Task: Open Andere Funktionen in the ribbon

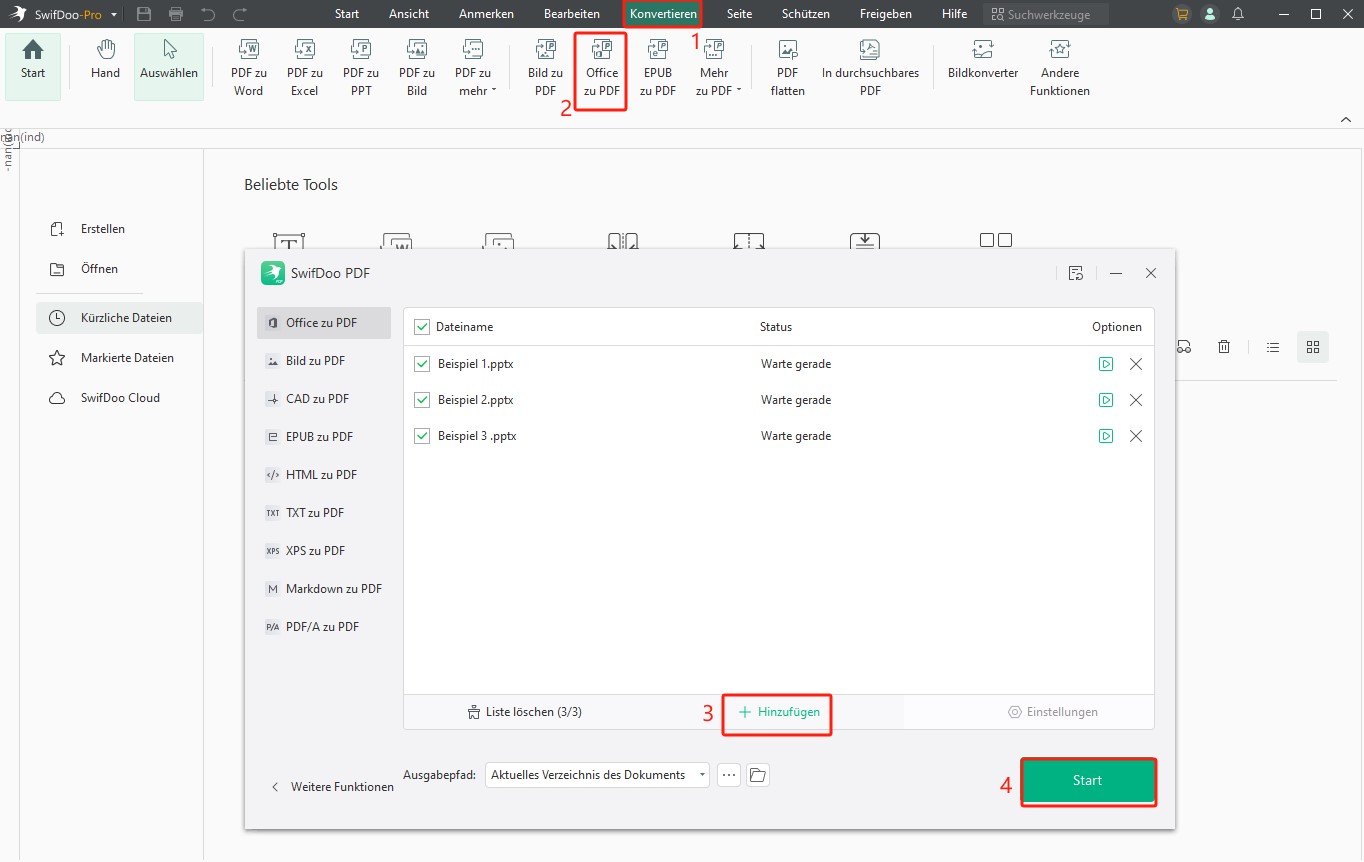Action: (1060, 68)
